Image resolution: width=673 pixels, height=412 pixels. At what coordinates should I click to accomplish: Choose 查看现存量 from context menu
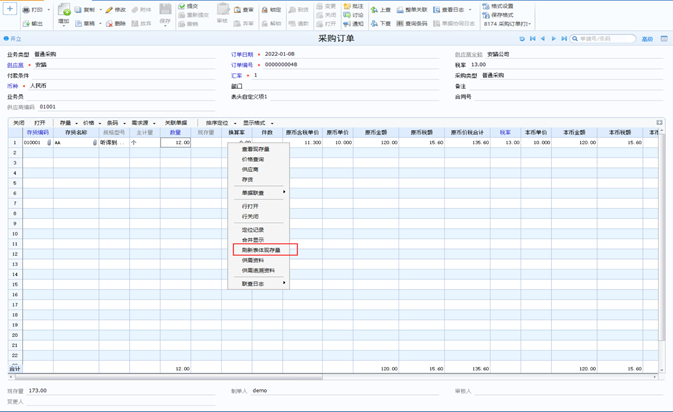click(x=255, y=149)
